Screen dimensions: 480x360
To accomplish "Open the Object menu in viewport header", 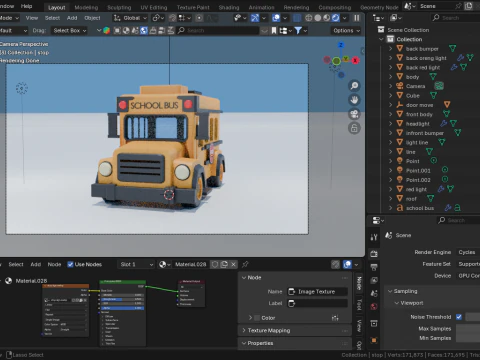I will click(x=92, y=18).
